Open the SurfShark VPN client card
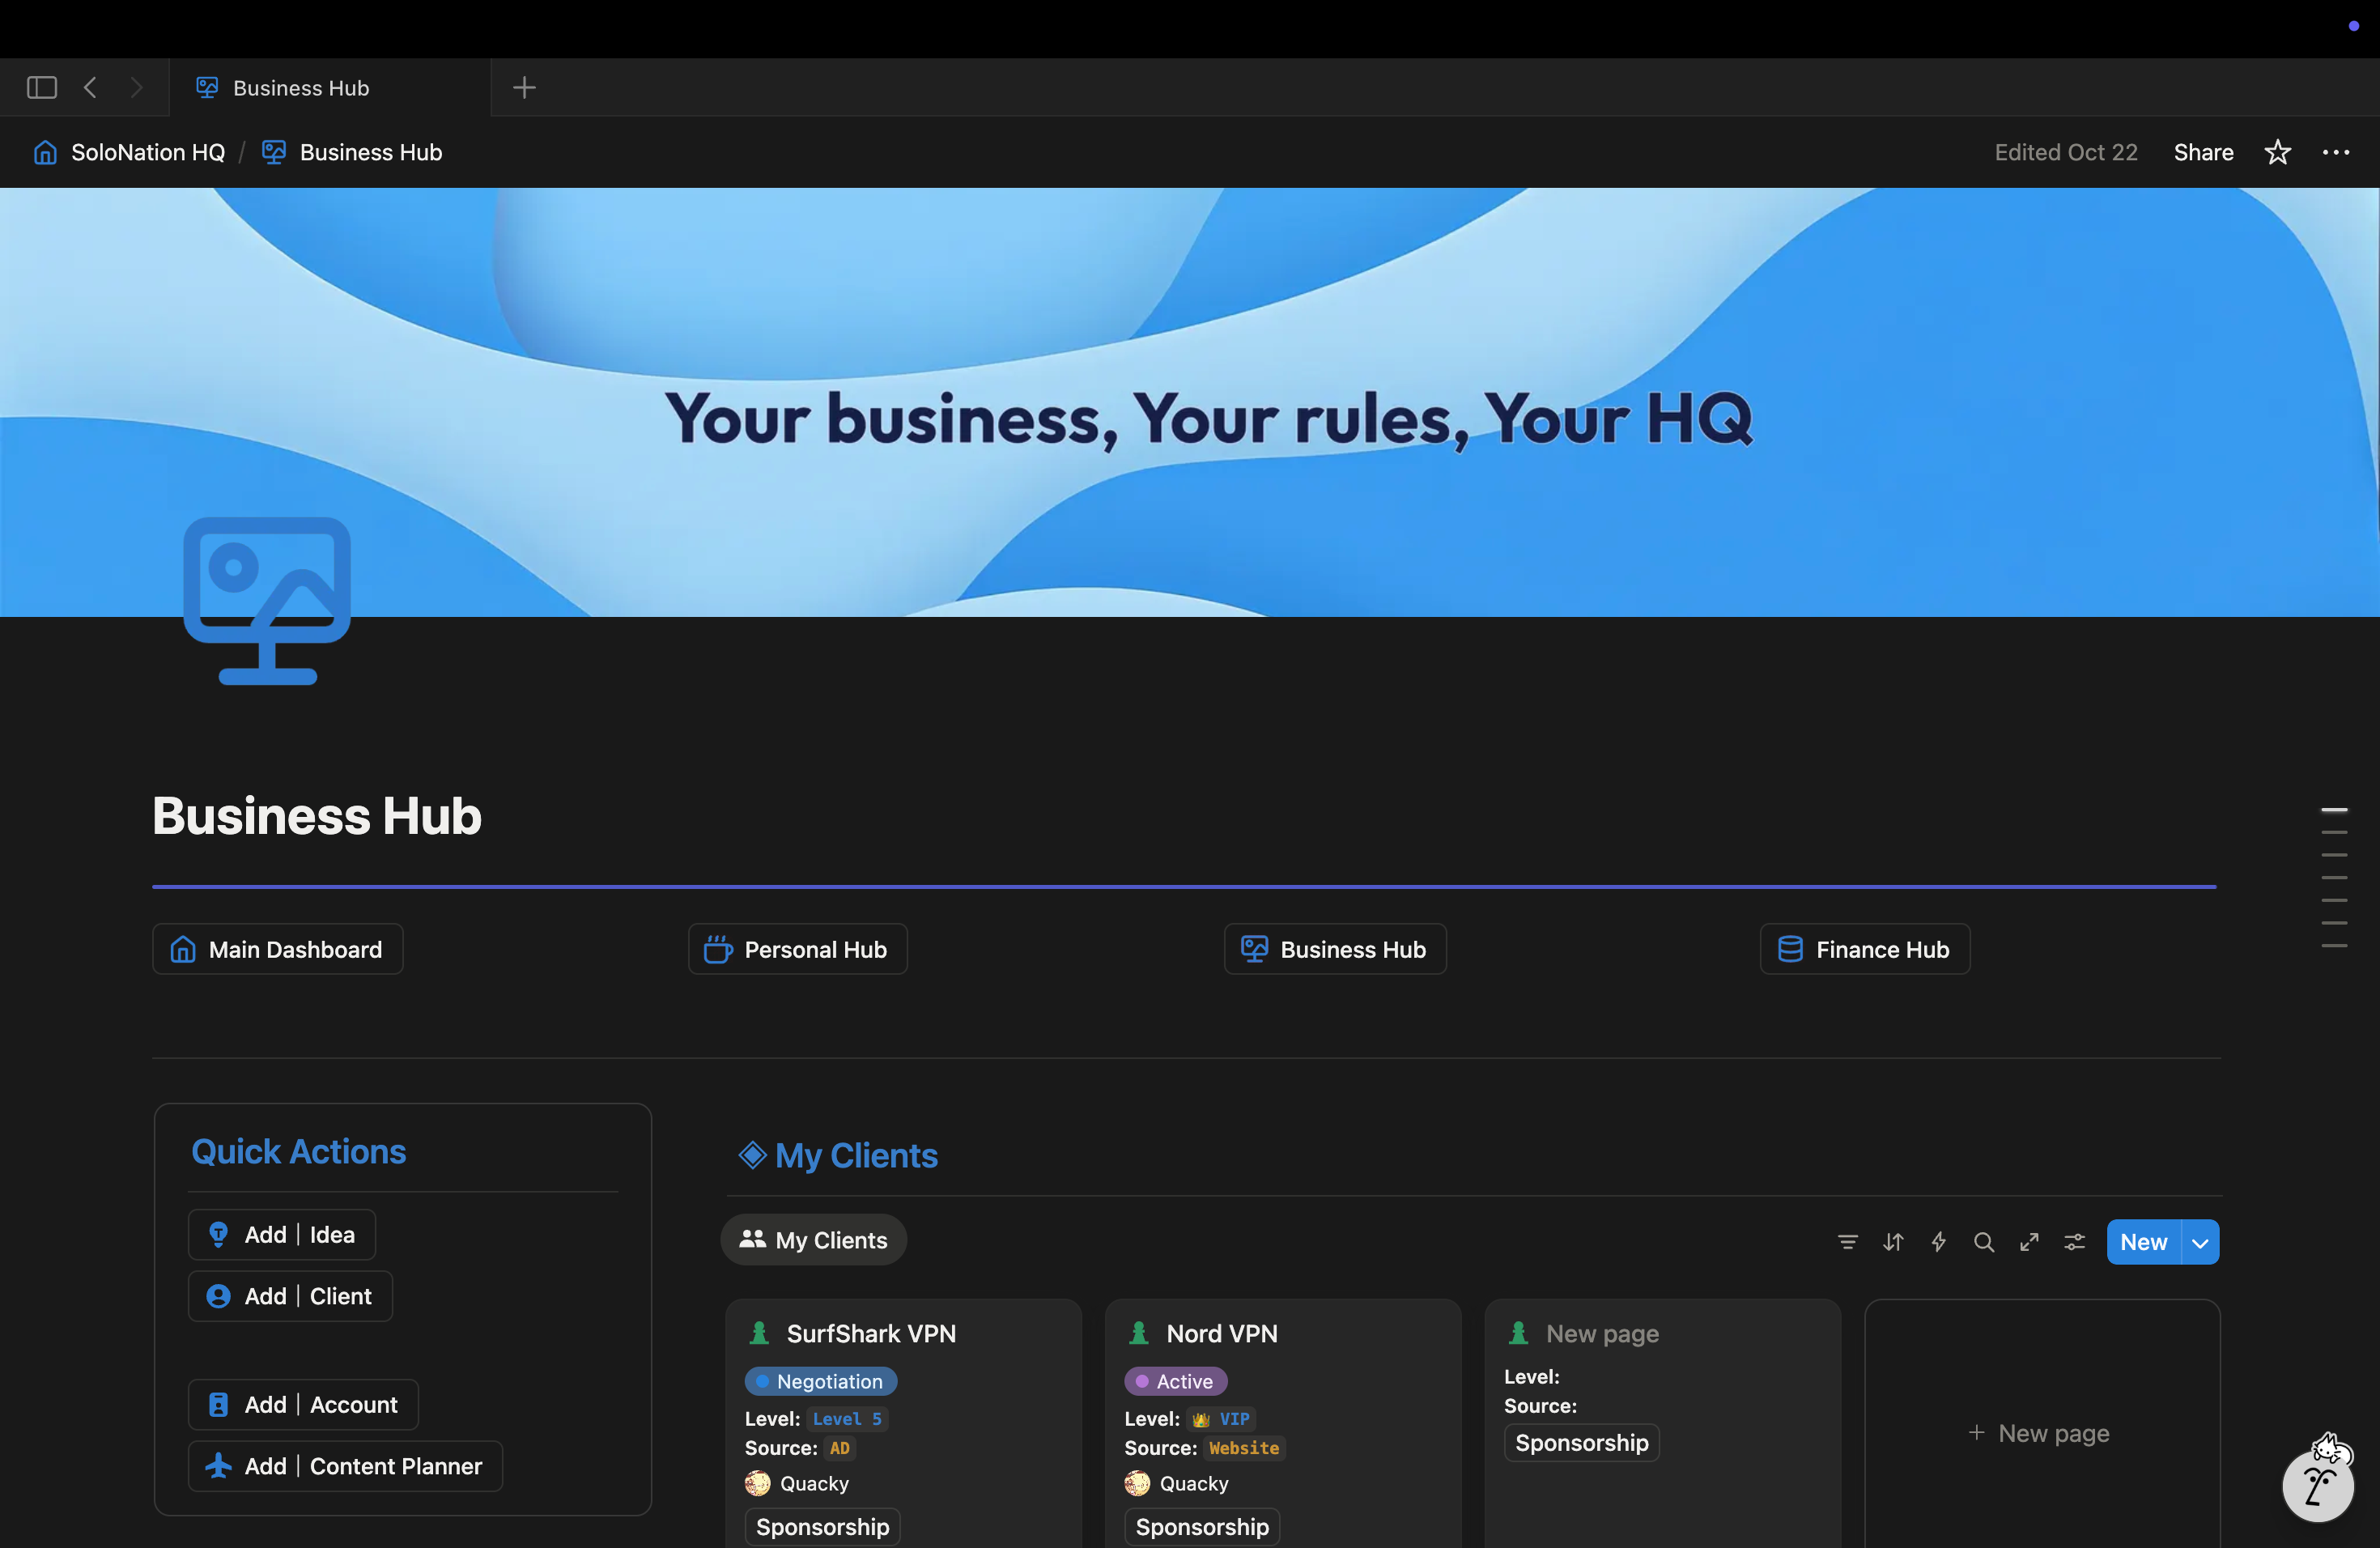Viewport: 2380px width, 1548px height. [870, 1333]
